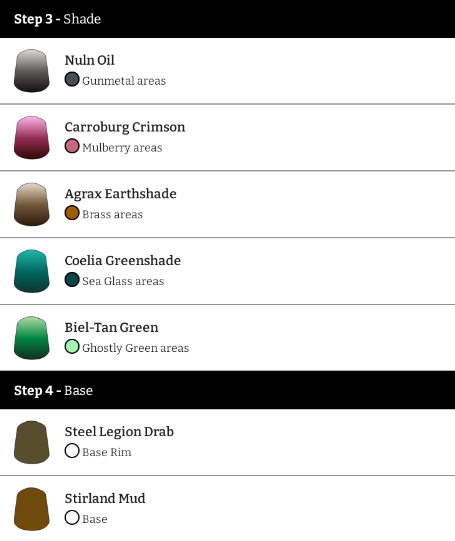Click the Gunmetal color circle swatch
This screenshot has width=455, height=541.
tap(72, 79)
